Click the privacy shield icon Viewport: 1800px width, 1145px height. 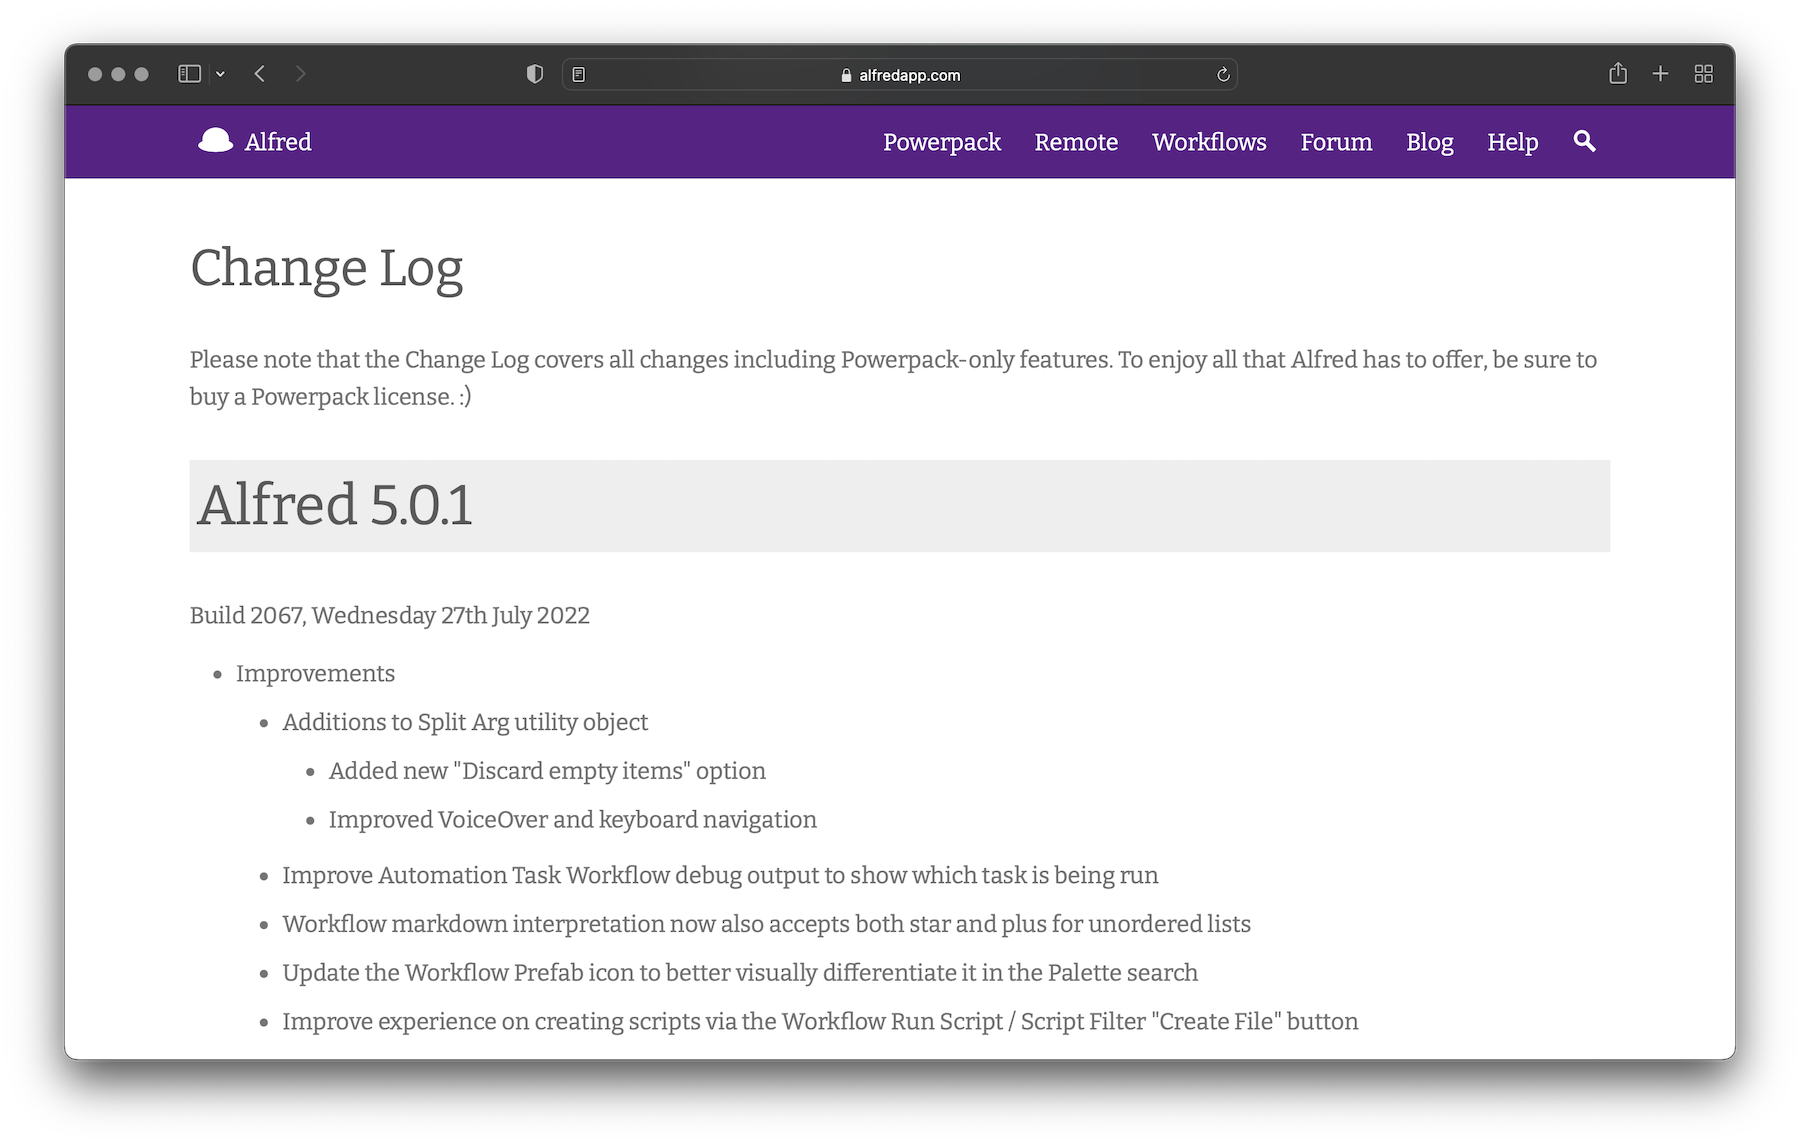pos(535,74)
